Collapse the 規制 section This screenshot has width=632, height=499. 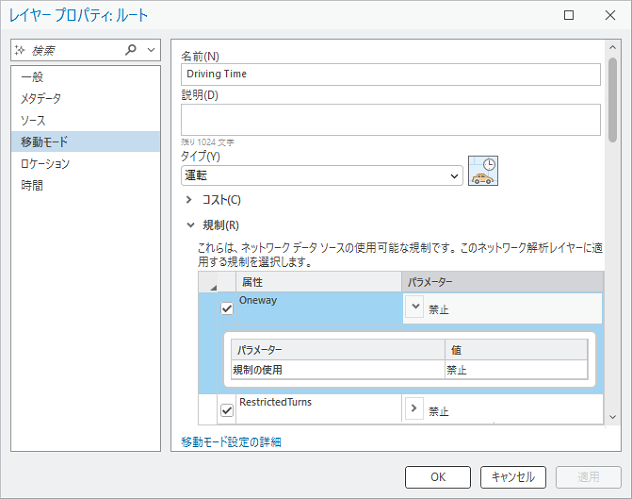(190, 225)
